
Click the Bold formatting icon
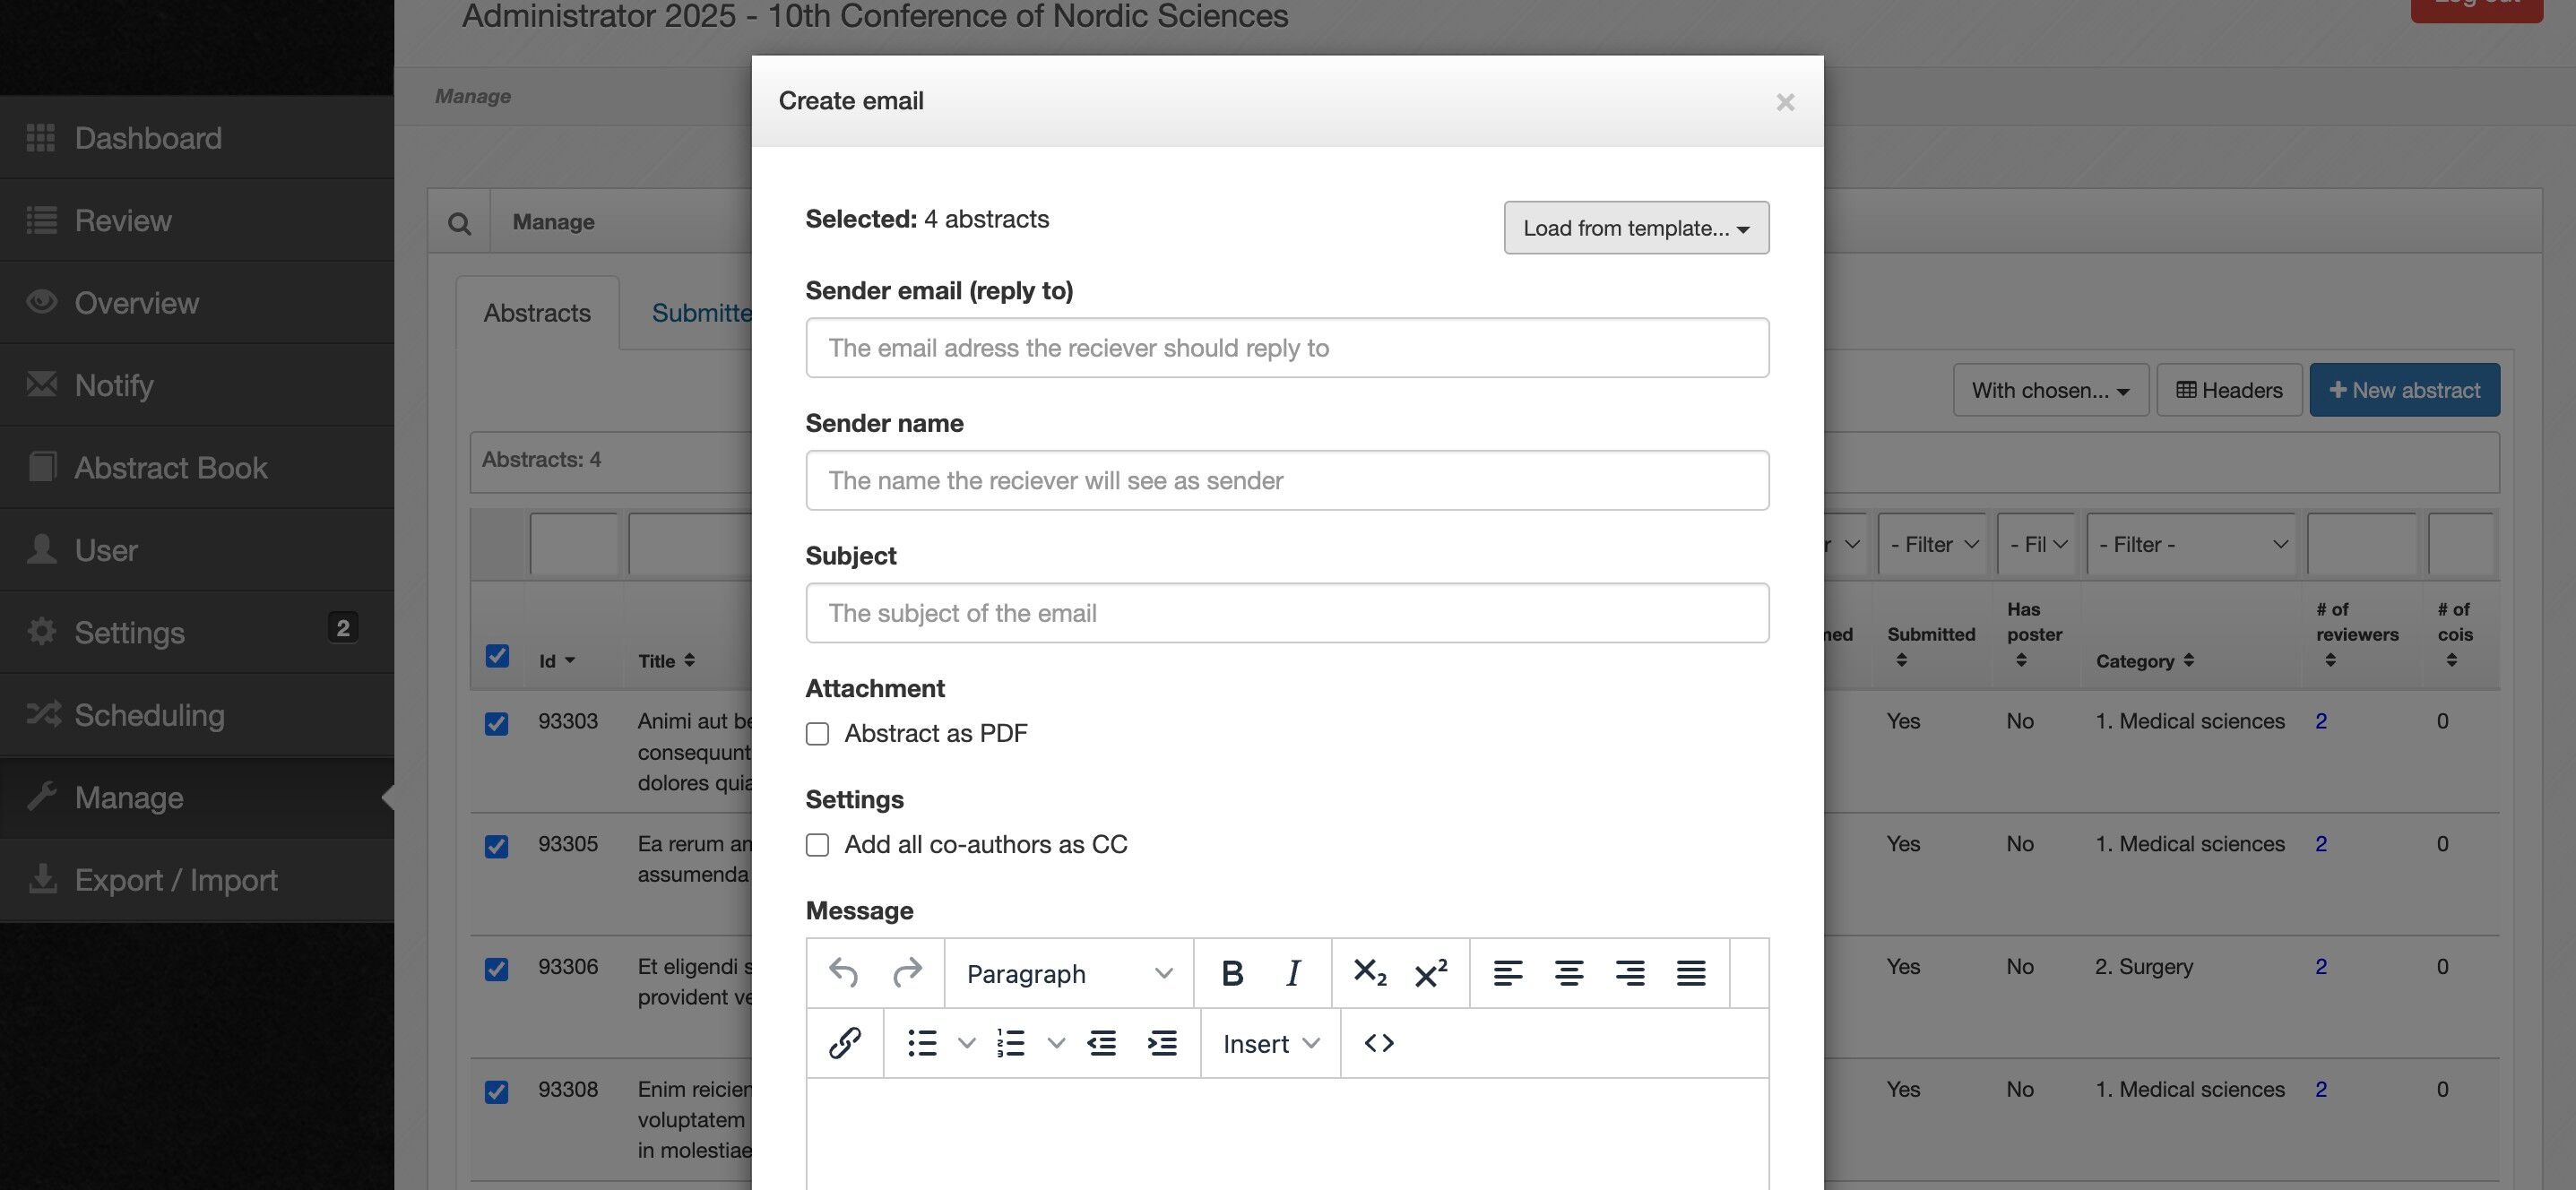[x=1232, y=973]
